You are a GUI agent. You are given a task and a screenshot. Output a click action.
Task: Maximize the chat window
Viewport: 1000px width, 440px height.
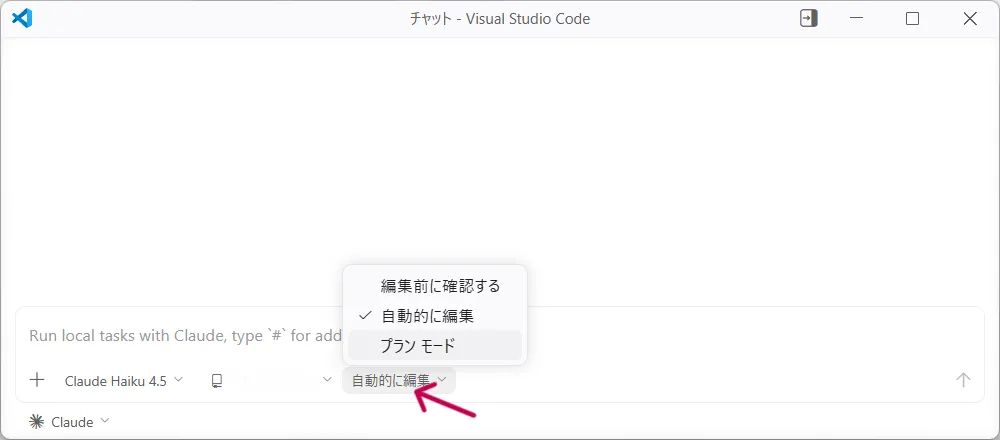click(x=913, y=18)
